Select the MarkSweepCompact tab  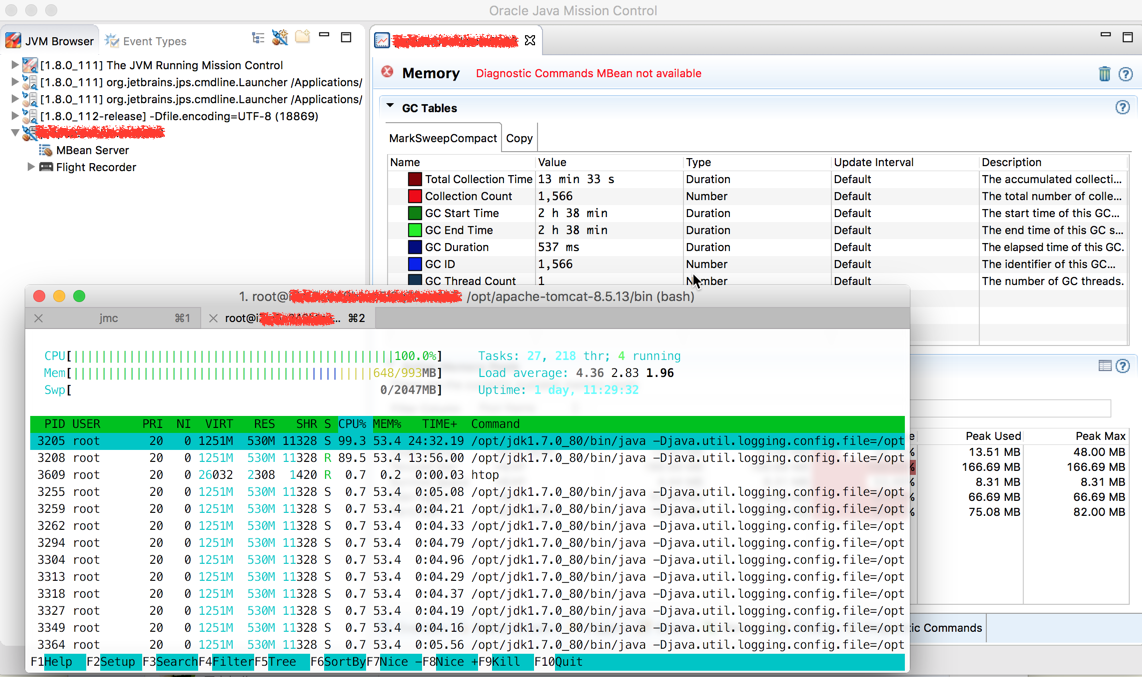click(x=443, y=138)
